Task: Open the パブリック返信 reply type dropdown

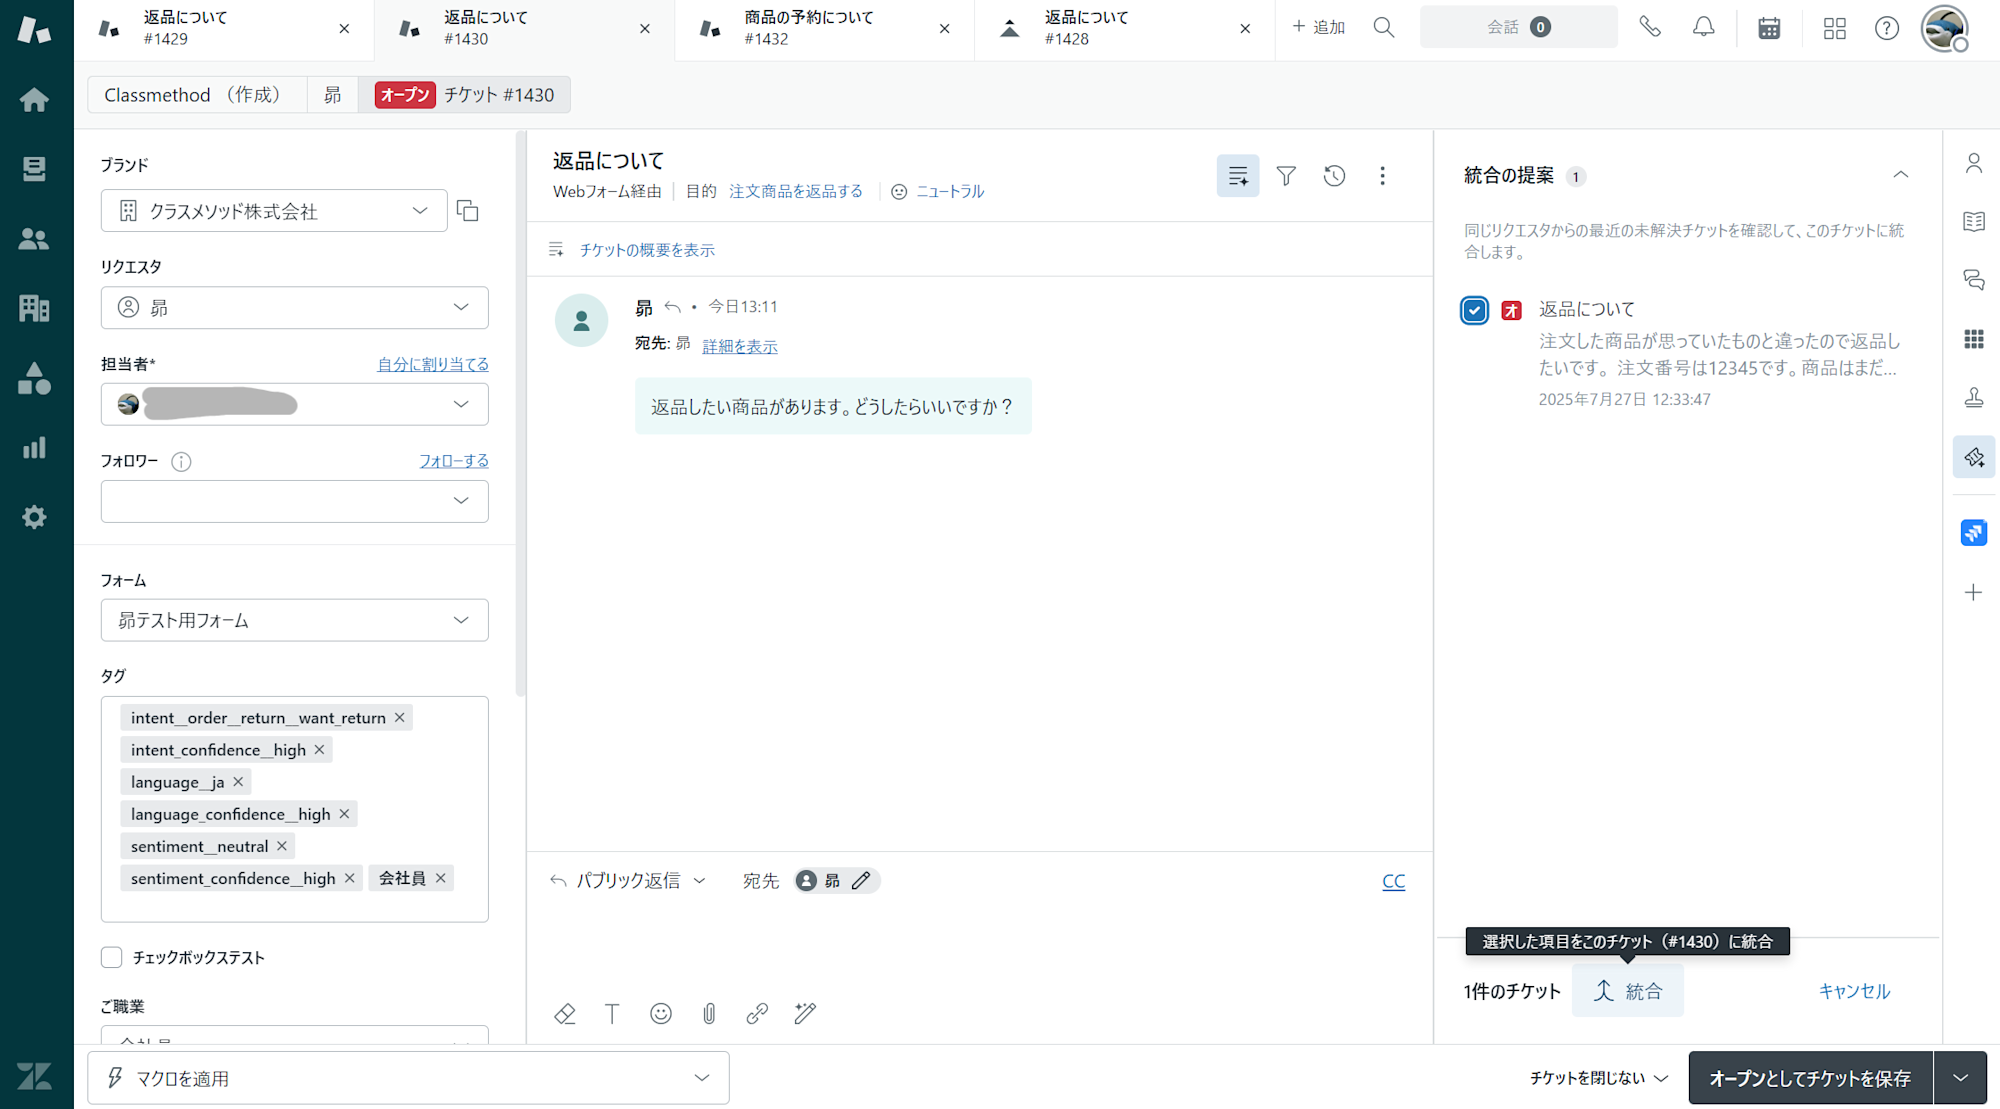Action: [x=628, y=881]
